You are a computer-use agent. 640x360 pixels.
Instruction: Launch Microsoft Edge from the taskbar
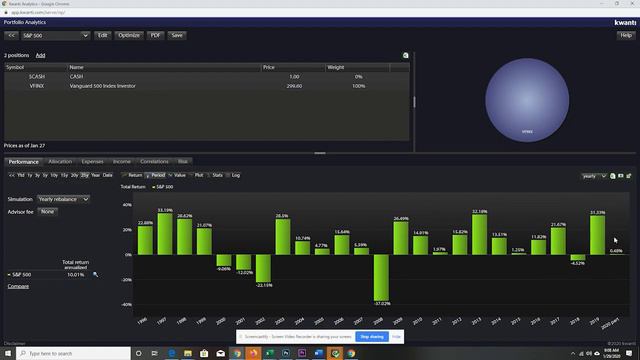coord(171,353)
